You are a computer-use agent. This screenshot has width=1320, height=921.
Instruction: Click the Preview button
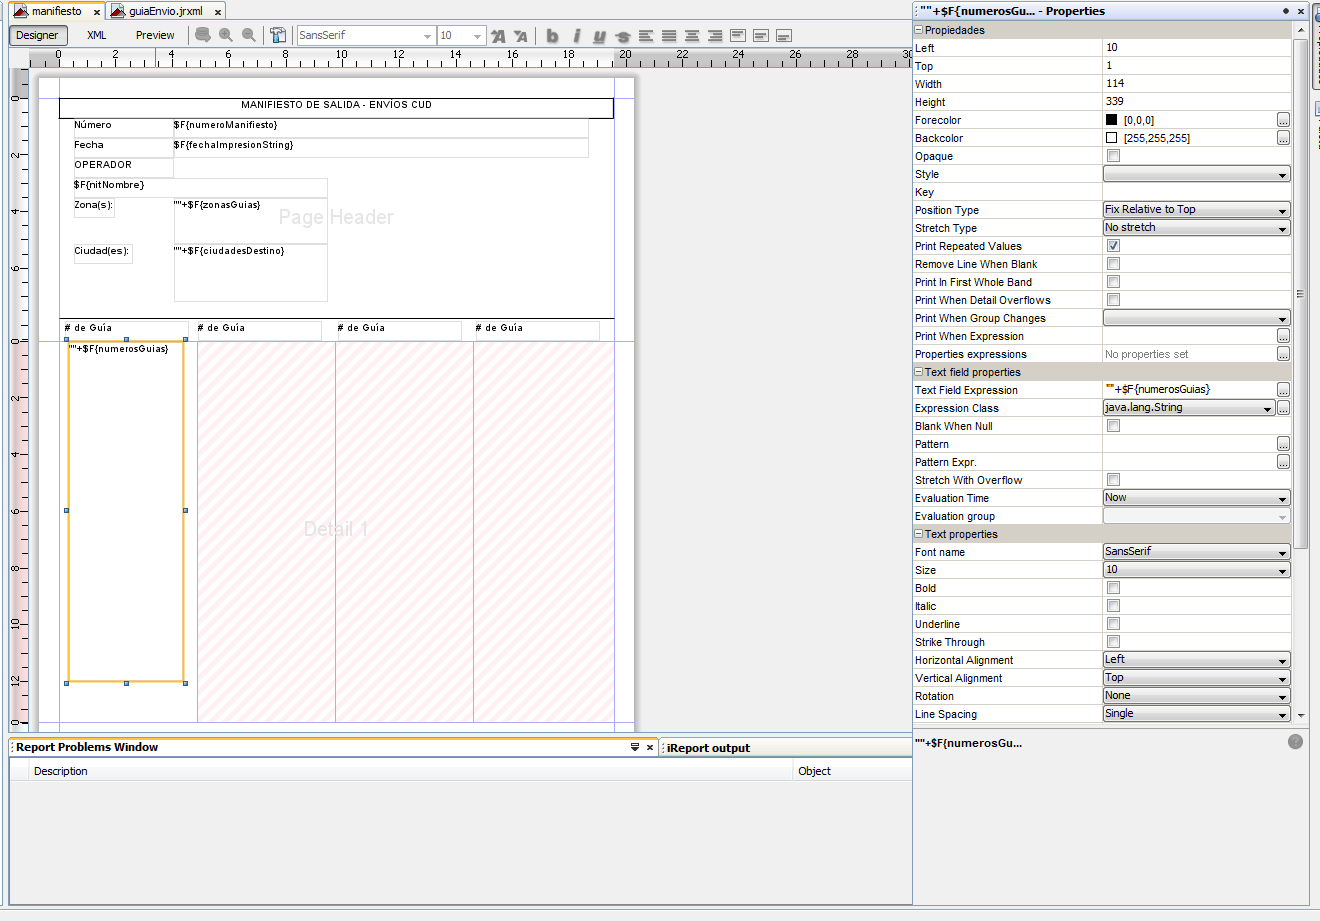click(x=155, y=34)
